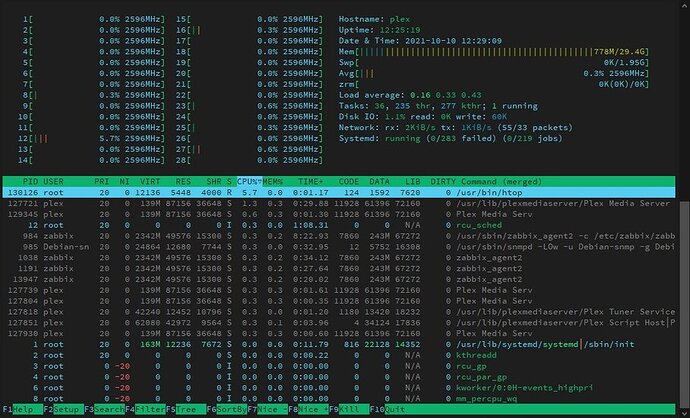Sort by the USER column header
The width and height of the screenshot is (690, 418).
[53, 181]
